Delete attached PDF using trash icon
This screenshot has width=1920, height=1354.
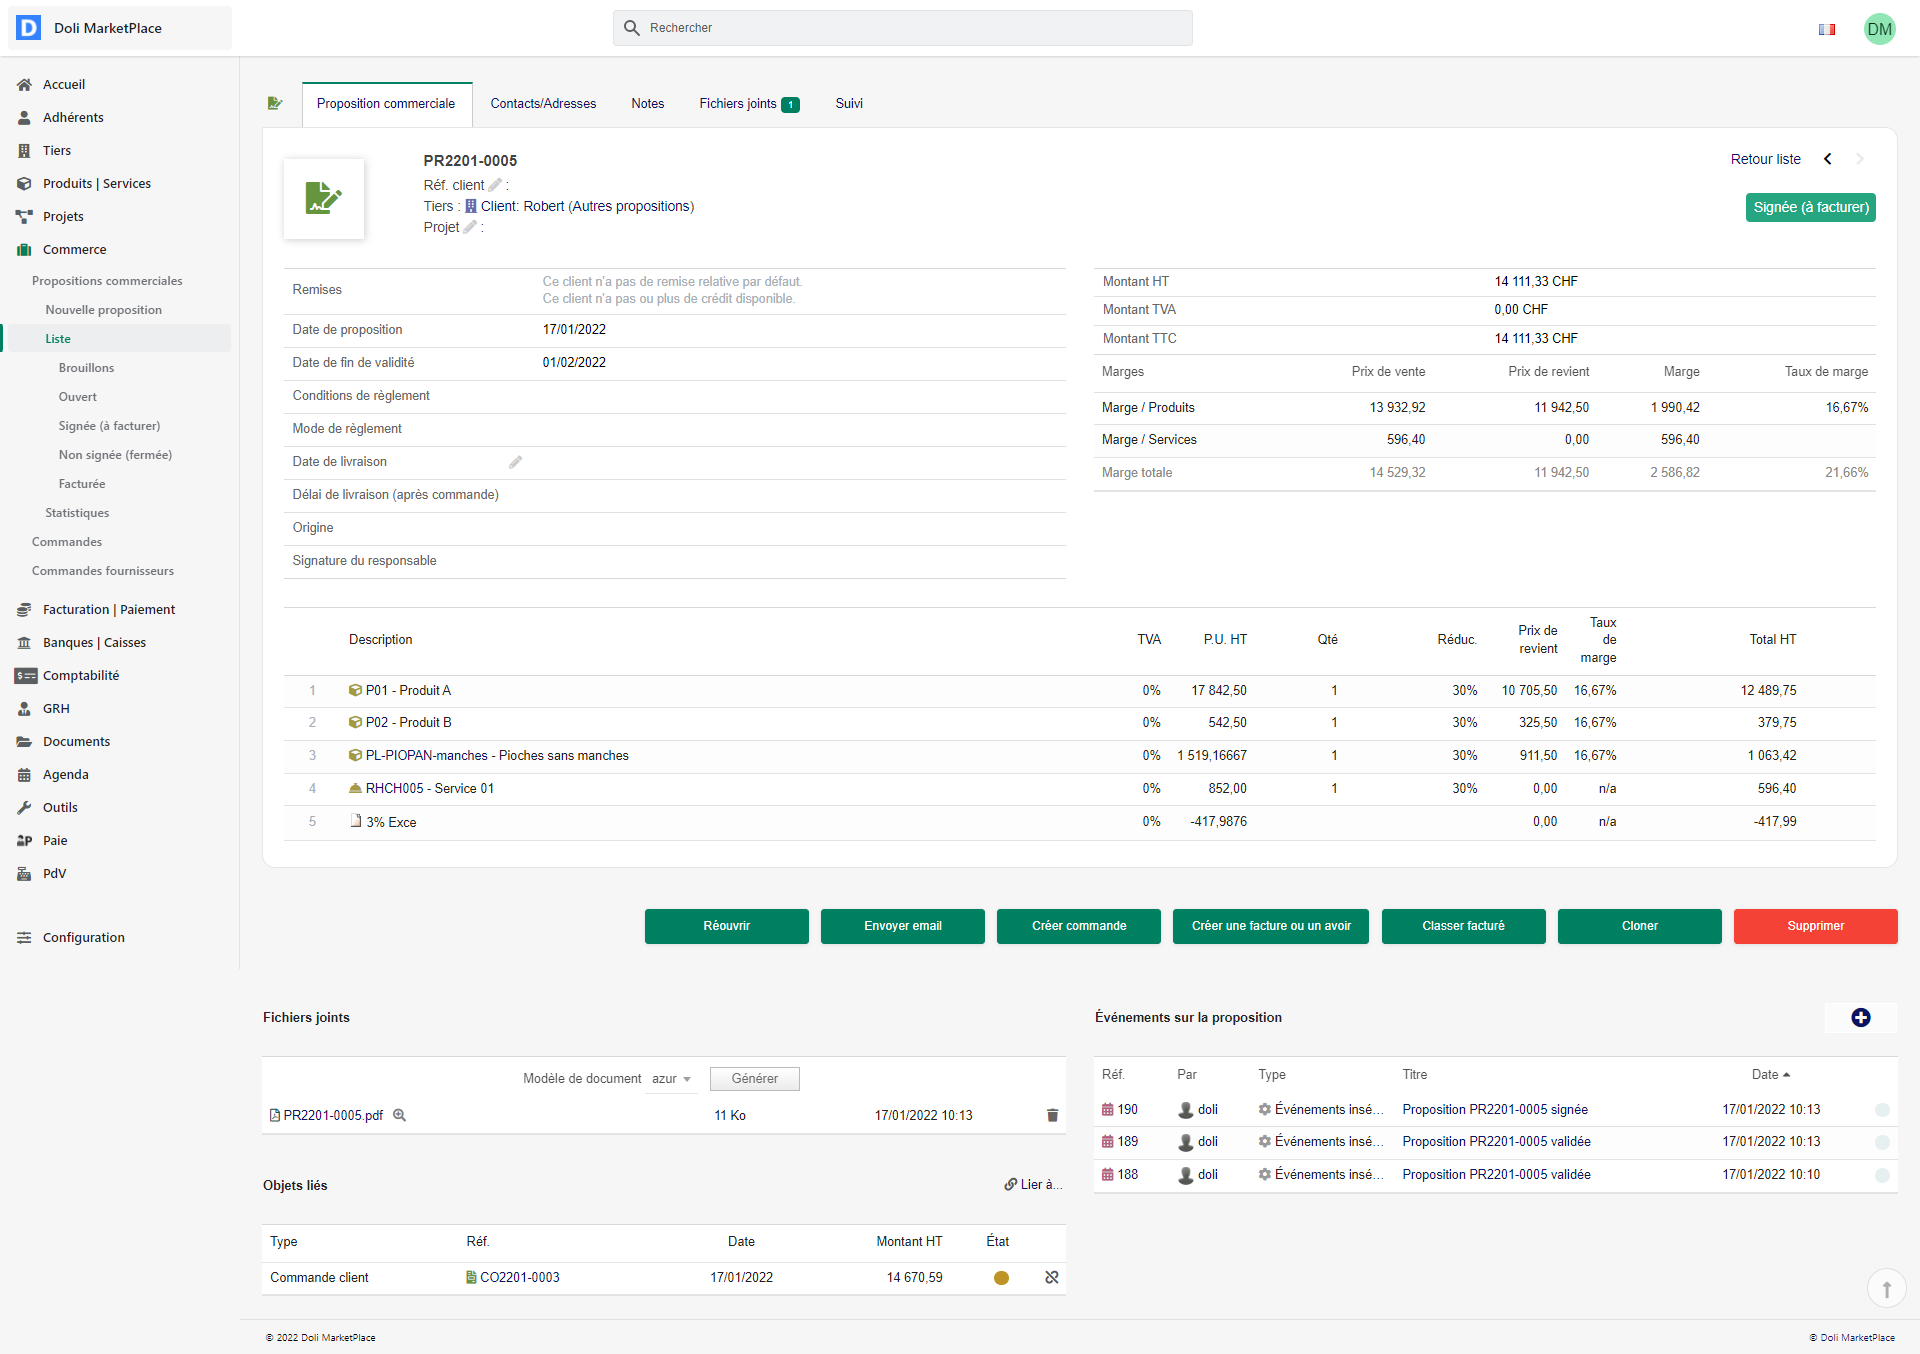pyautogui.click(x=1052, y=1115)
